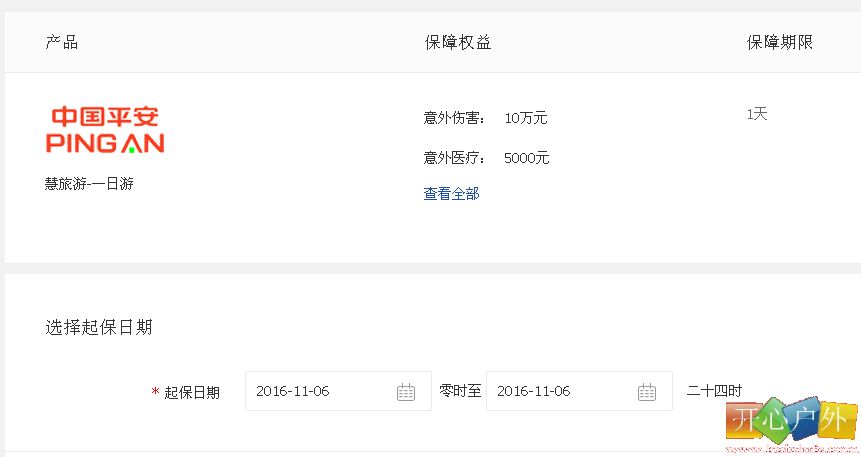Click the 起保日期 required field label
Image resolution: width=861 pixels, height=457 pixels.
pos(186,392)
